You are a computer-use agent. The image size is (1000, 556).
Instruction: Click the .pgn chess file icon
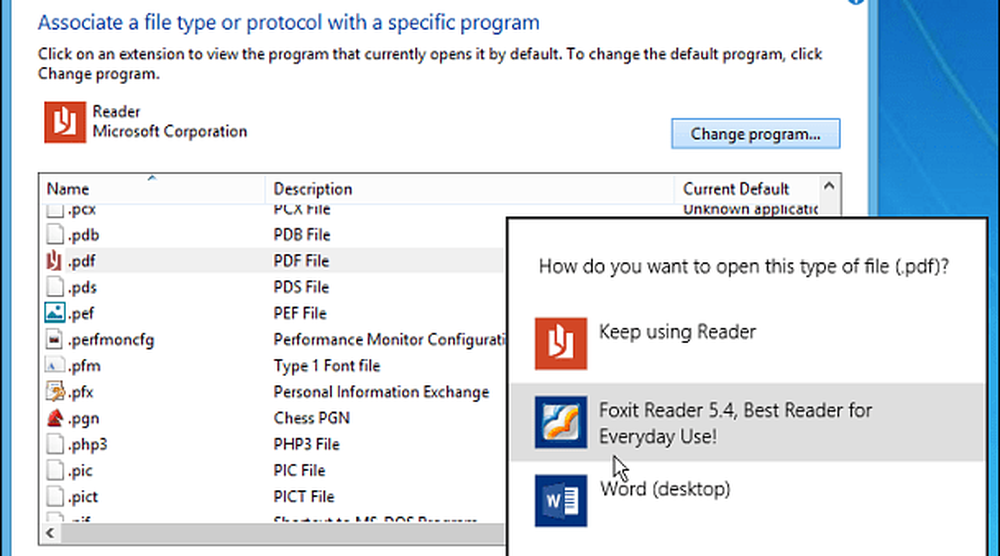(55, 418)
